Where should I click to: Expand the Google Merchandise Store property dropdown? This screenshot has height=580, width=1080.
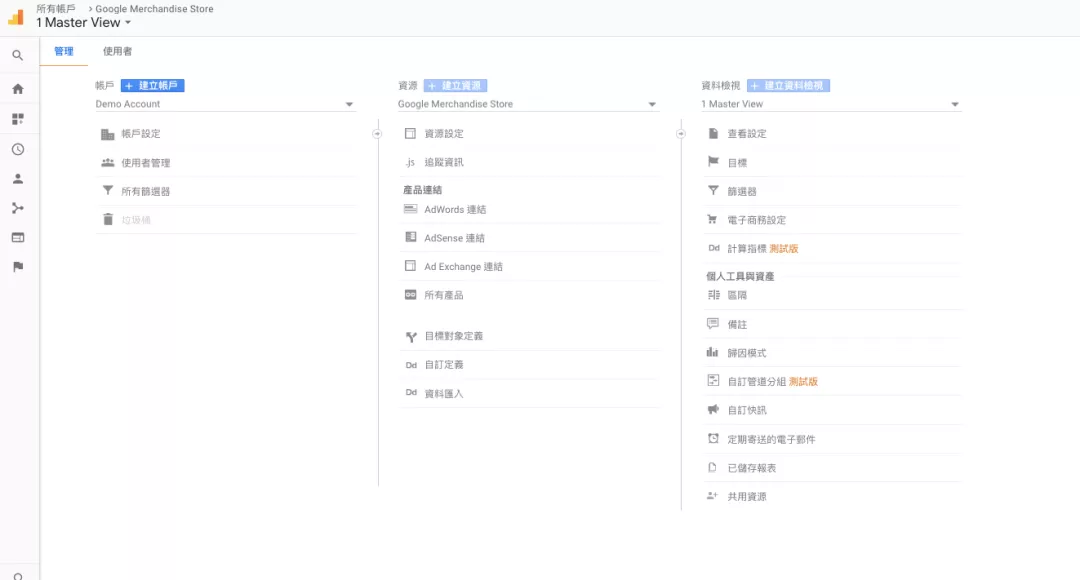528,104
